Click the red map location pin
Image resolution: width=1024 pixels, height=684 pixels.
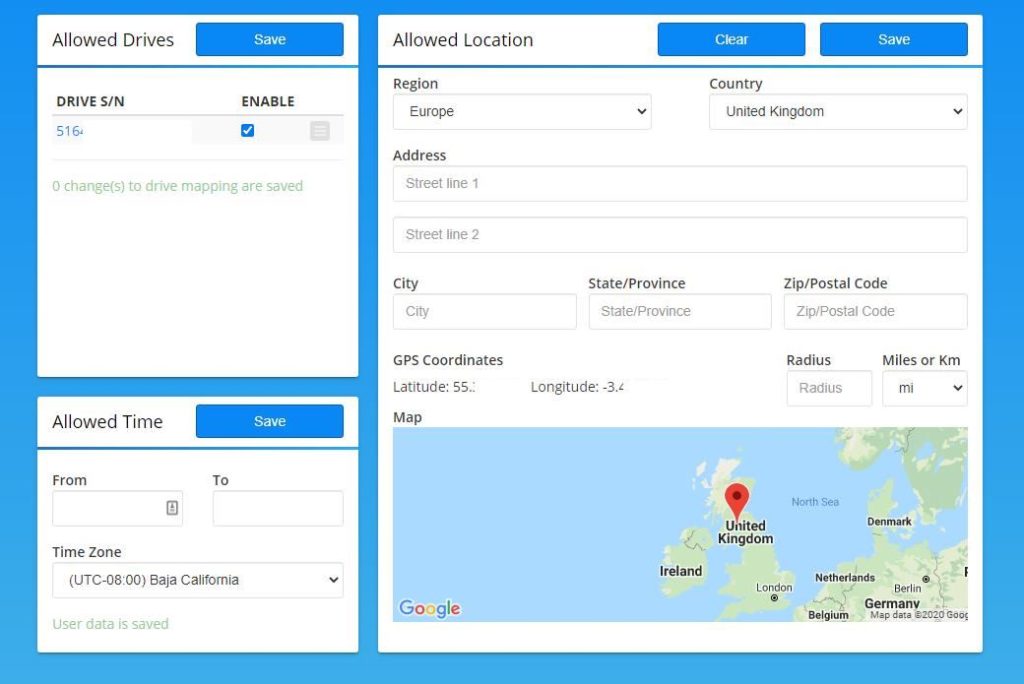pyautogui.click(x=737, y=499)
